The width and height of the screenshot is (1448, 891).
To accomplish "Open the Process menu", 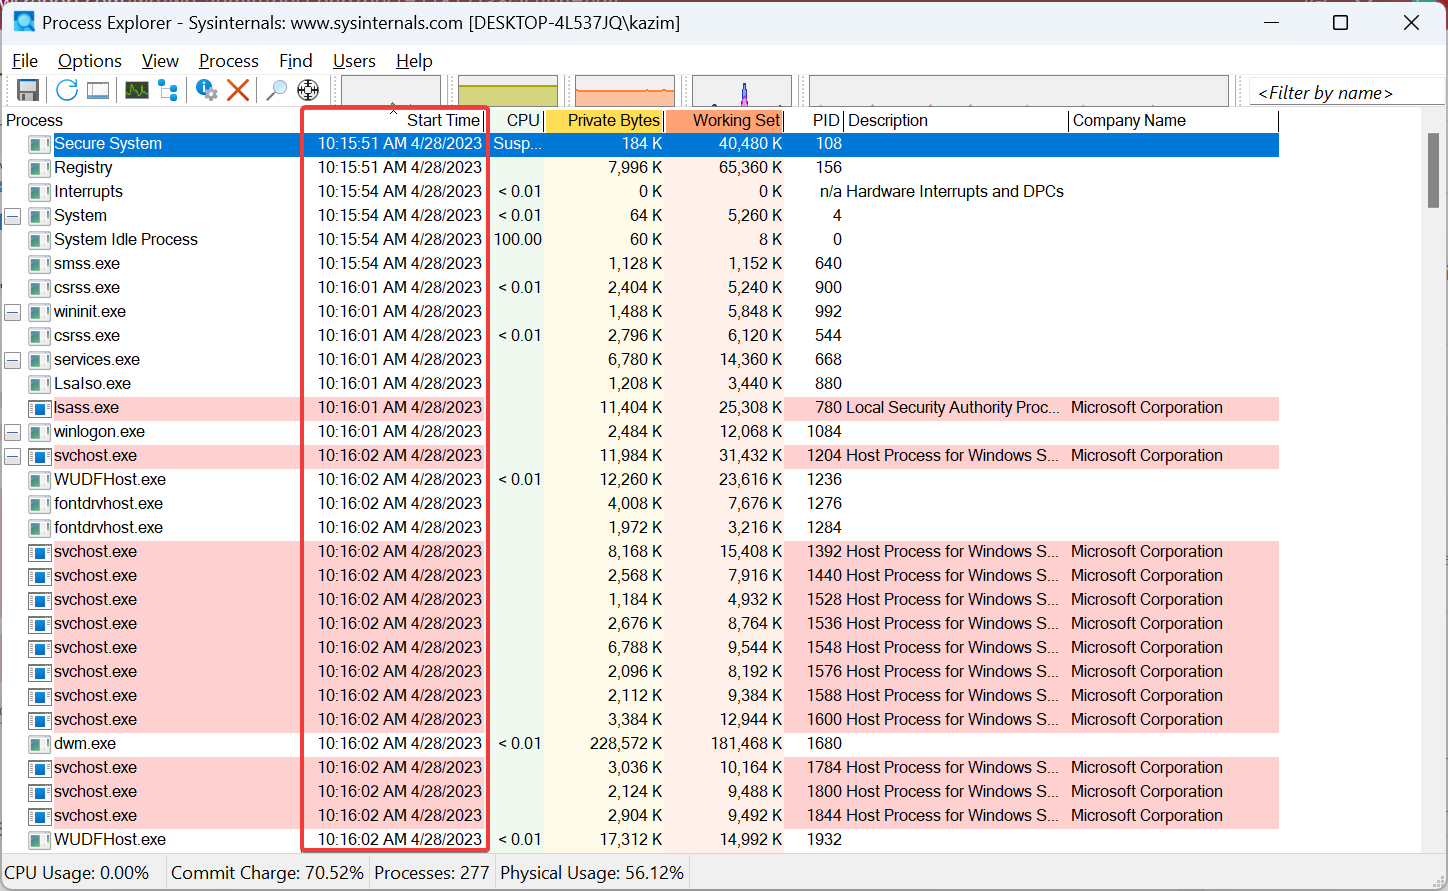I will pos(229,61).
